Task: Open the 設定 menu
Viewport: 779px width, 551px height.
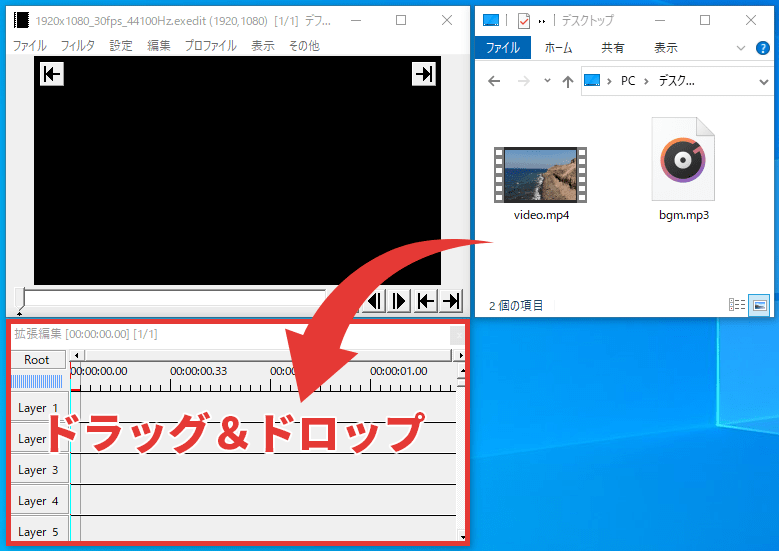Action: 121,46
